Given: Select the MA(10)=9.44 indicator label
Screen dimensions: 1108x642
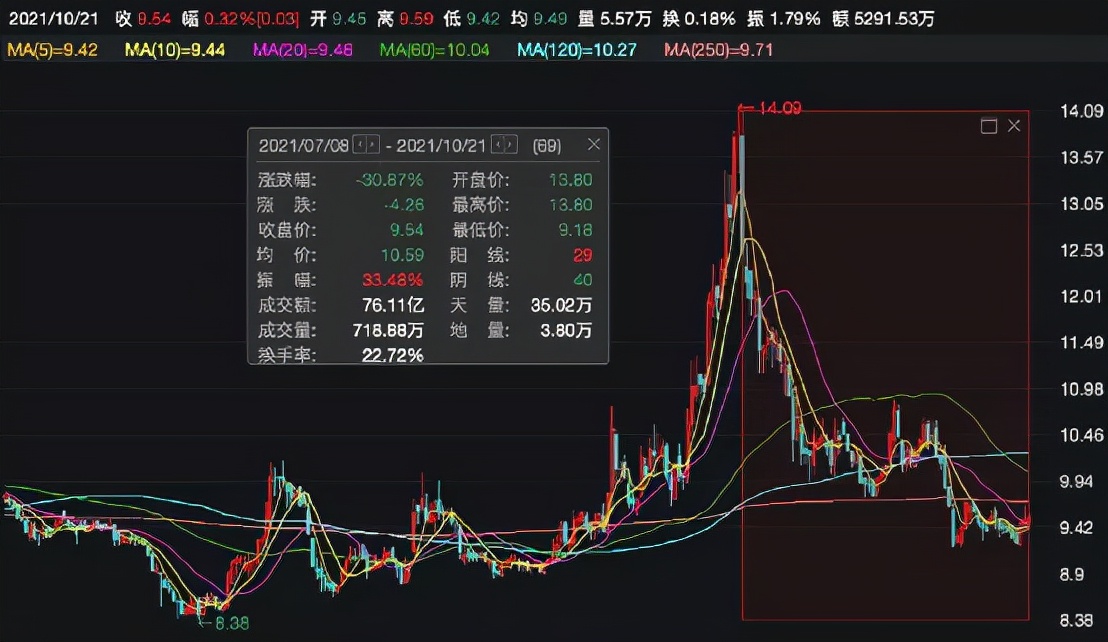Looking at the screenshot, I should pos(175,49).
